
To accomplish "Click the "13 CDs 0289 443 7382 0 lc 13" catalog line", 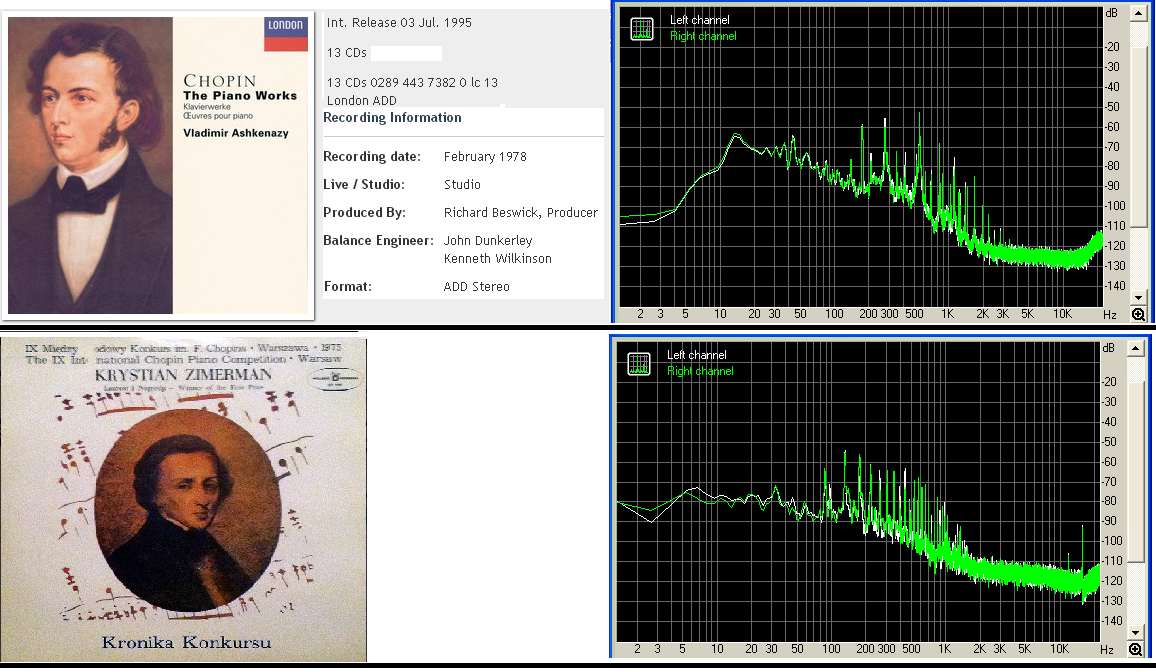I will click(x=412, y=83).
